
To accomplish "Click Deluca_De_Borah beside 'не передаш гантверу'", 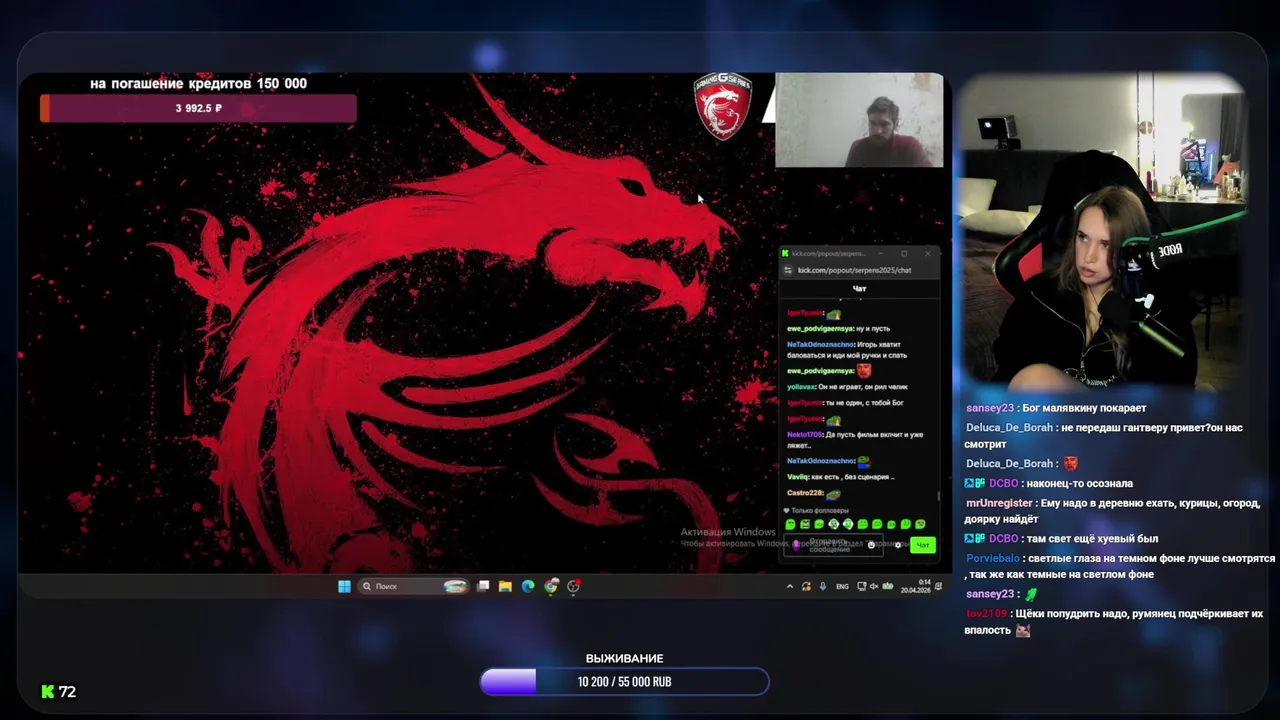I will [1009, 428].
